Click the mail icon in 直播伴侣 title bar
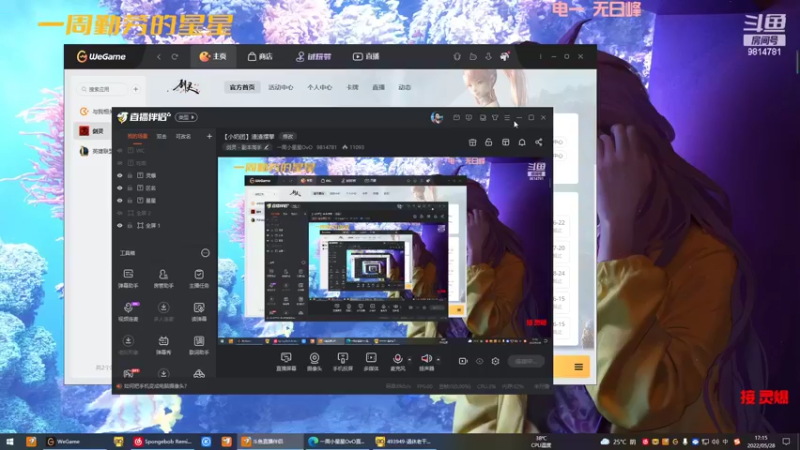Viewport: 800px width, 450px height. click(456, 117)
